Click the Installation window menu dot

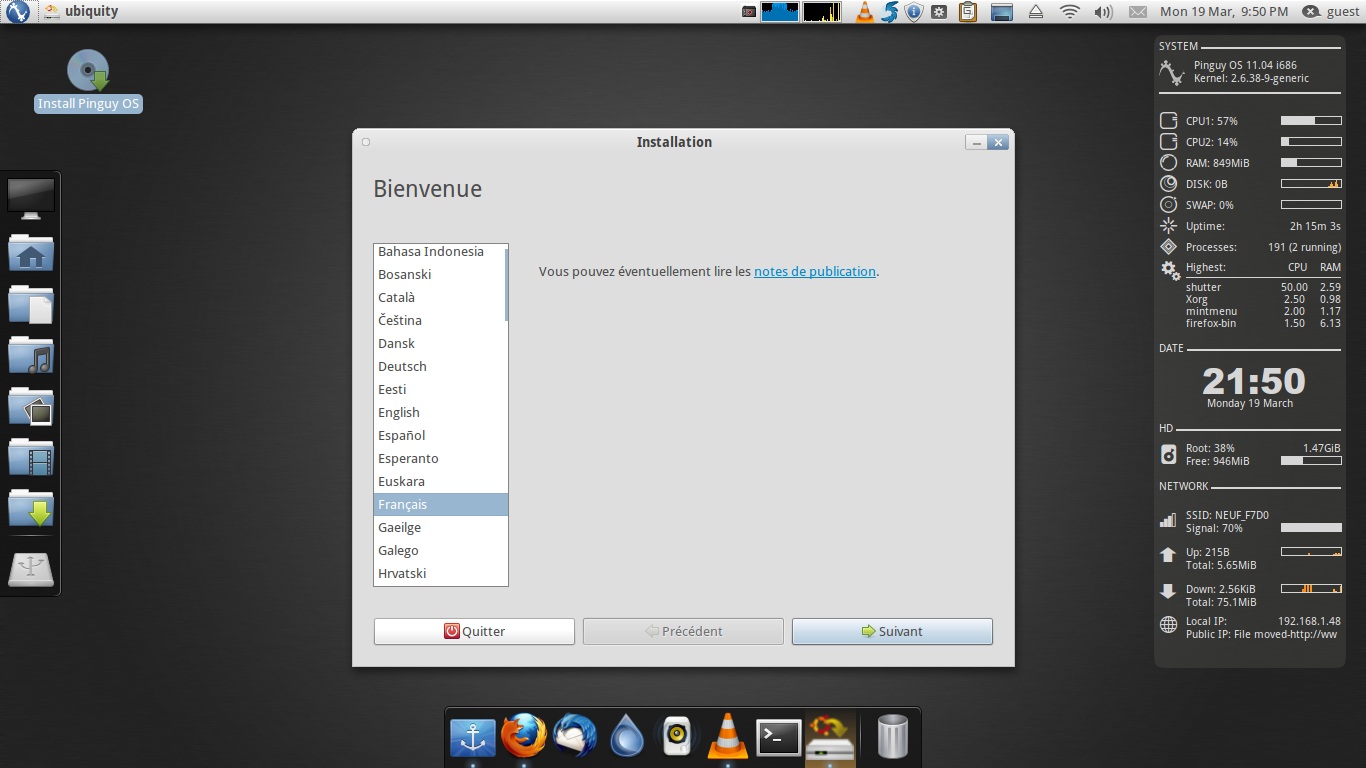366,142
